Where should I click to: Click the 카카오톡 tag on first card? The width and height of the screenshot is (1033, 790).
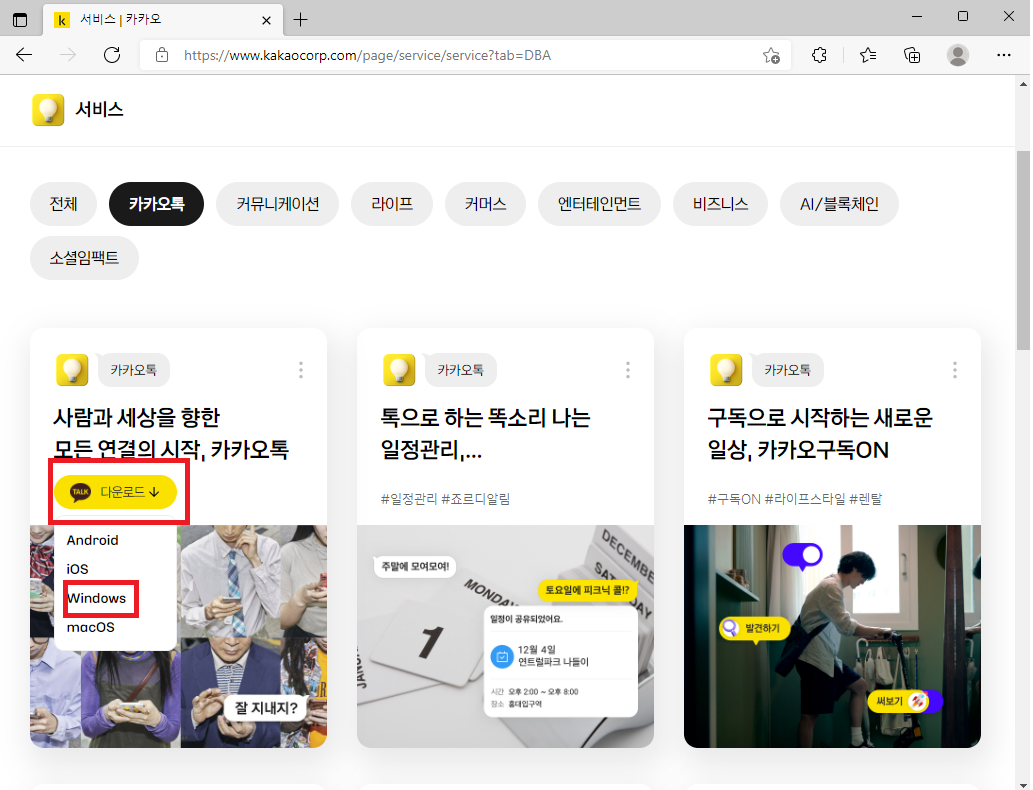(x=133, y=370)
